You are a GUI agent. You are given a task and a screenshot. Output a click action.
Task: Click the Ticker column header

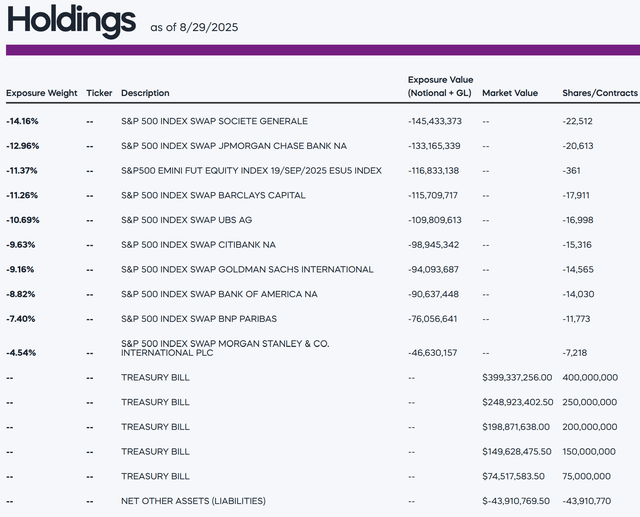(99, 93)
